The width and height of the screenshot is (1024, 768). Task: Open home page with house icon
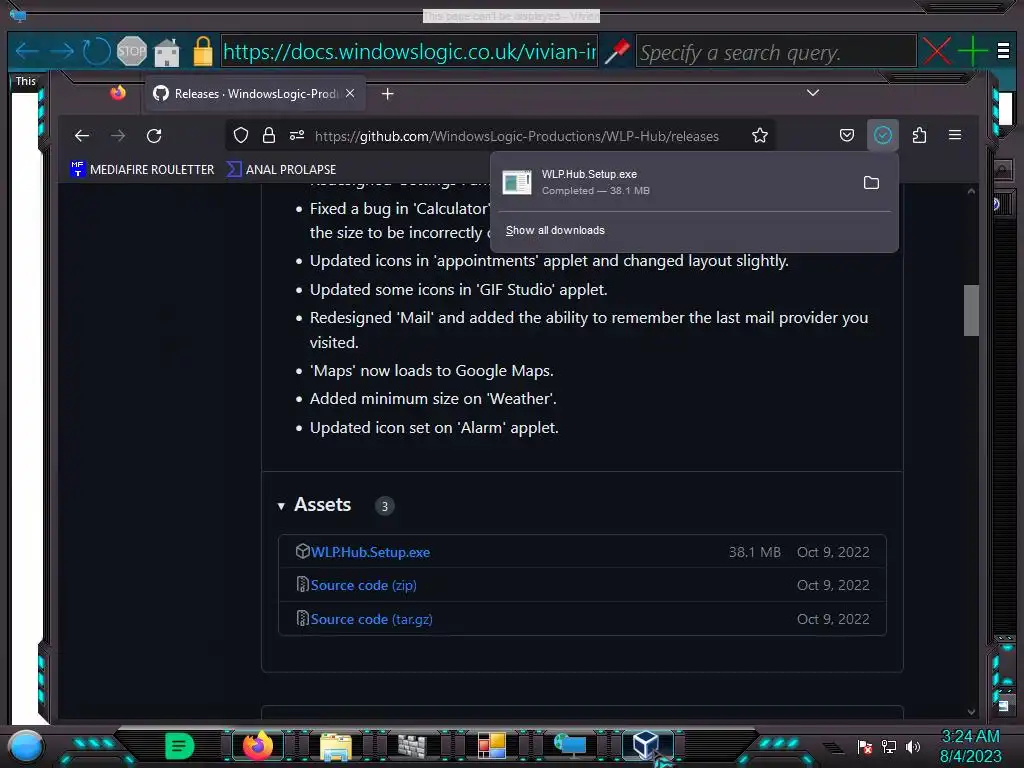pyautogui.click(x=167, y=52)
